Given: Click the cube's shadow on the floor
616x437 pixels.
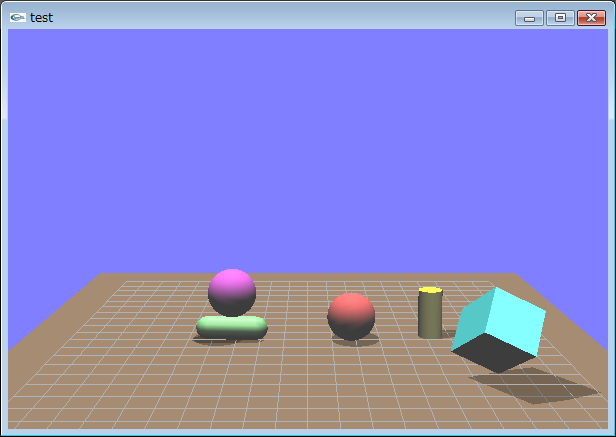Looking at the screenshot, I should (x=536, y=386).
